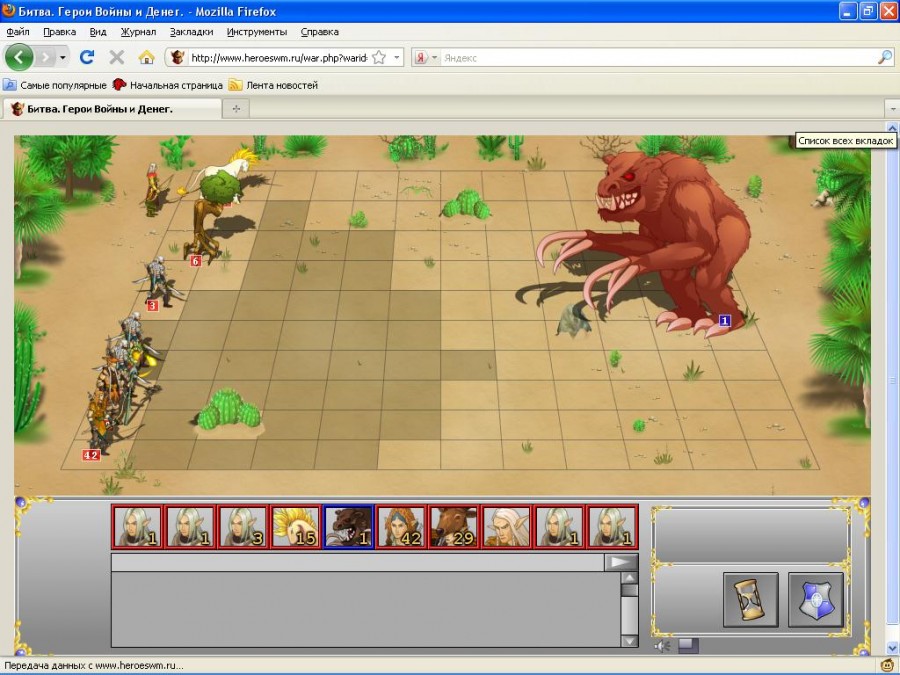The image size is (900, 675).
Task: Click the page scrollbar down arrow
Action: click(893, 648)
